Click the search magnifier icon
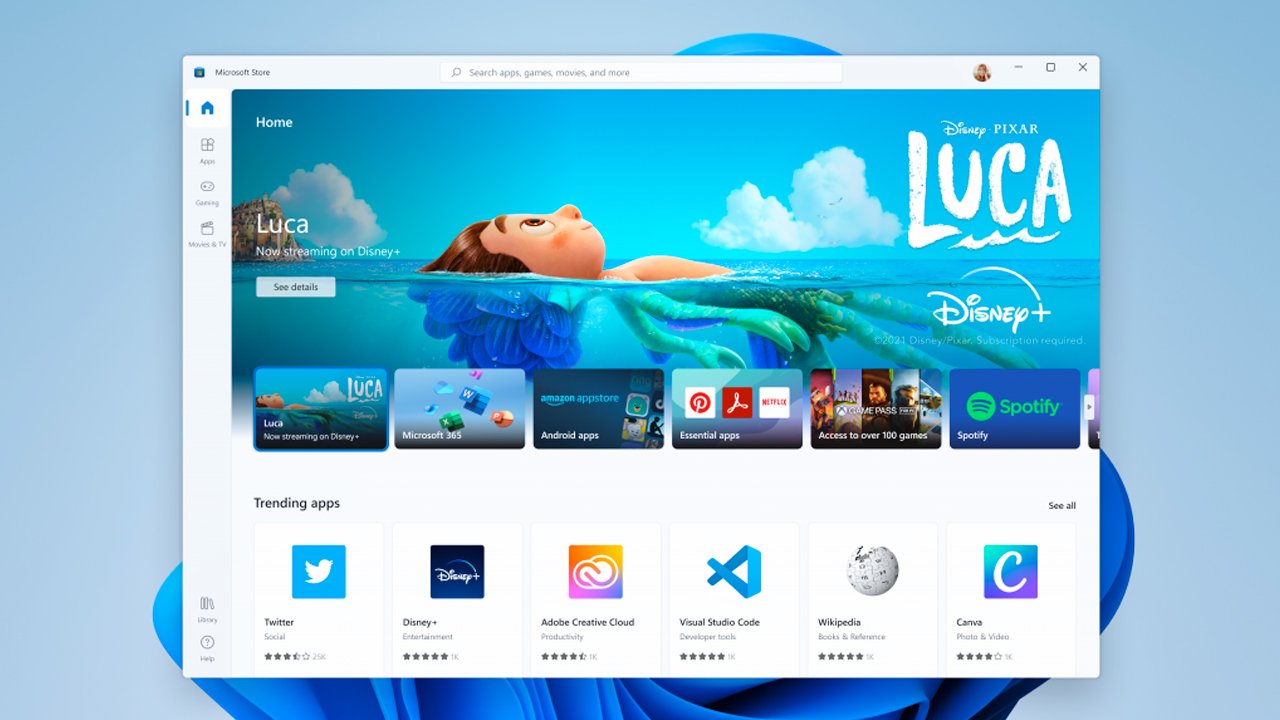Image resolution: width=1280 pixels, height=720 pixels. click(x=456, y=72)
